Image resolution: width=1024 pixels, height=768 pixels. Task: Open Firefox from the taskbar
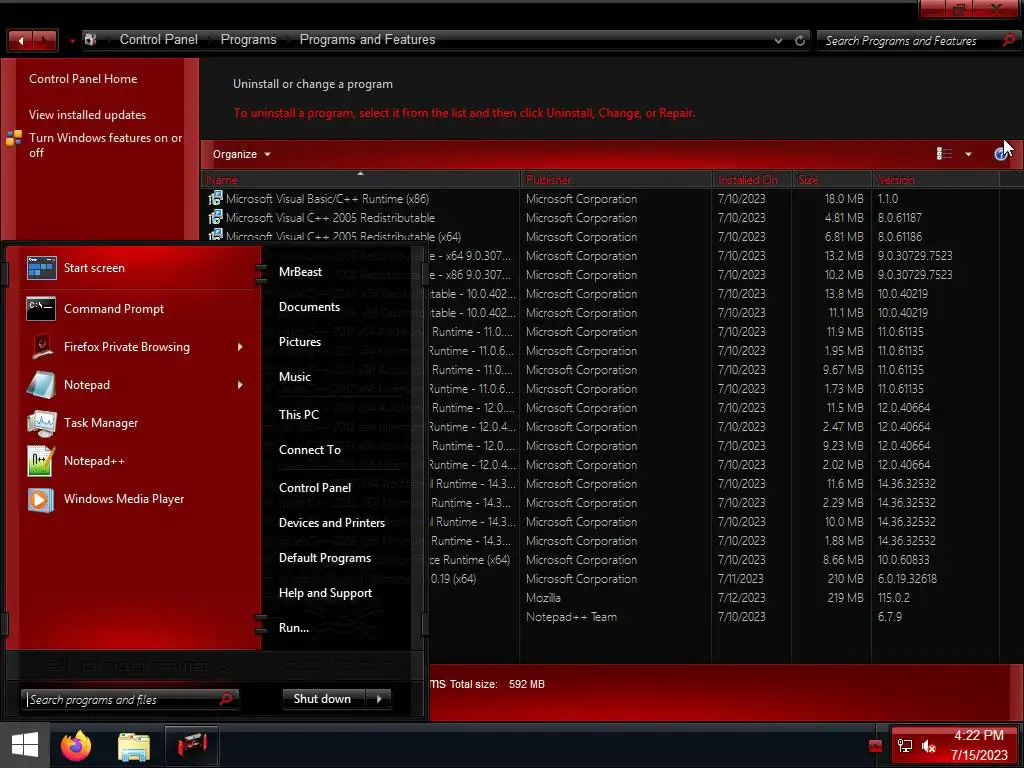click(76, 745)
